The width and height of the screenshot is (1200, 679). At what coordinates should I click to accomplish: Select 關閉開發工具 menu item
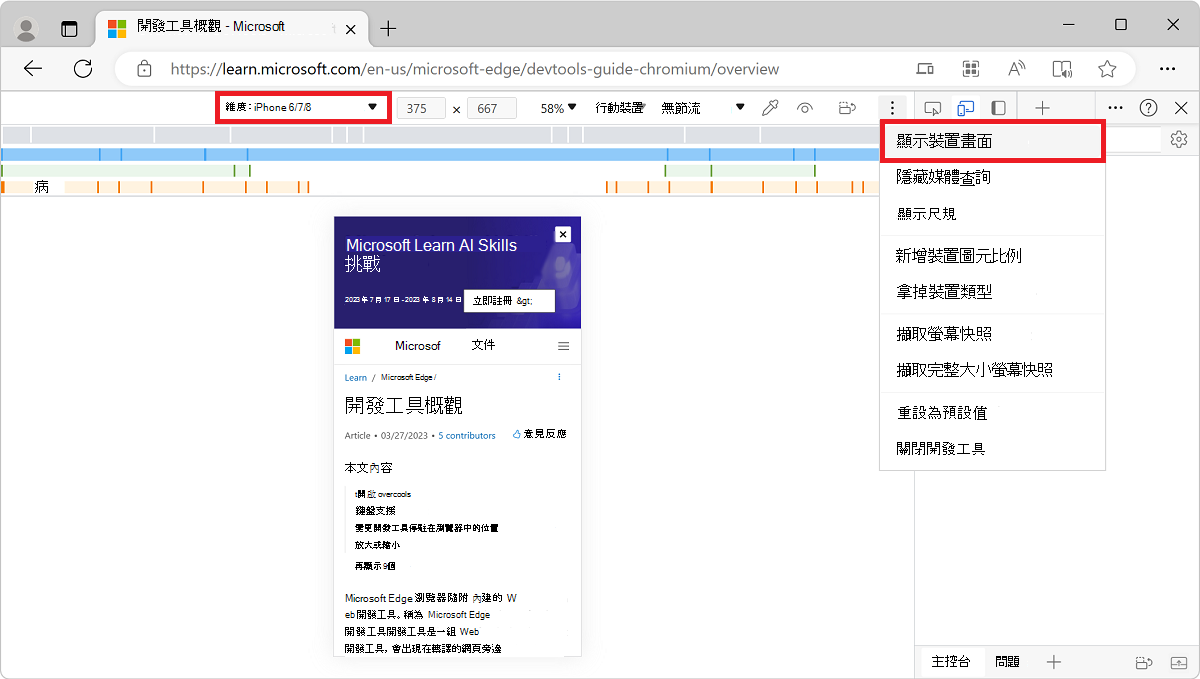click(992, 449)
